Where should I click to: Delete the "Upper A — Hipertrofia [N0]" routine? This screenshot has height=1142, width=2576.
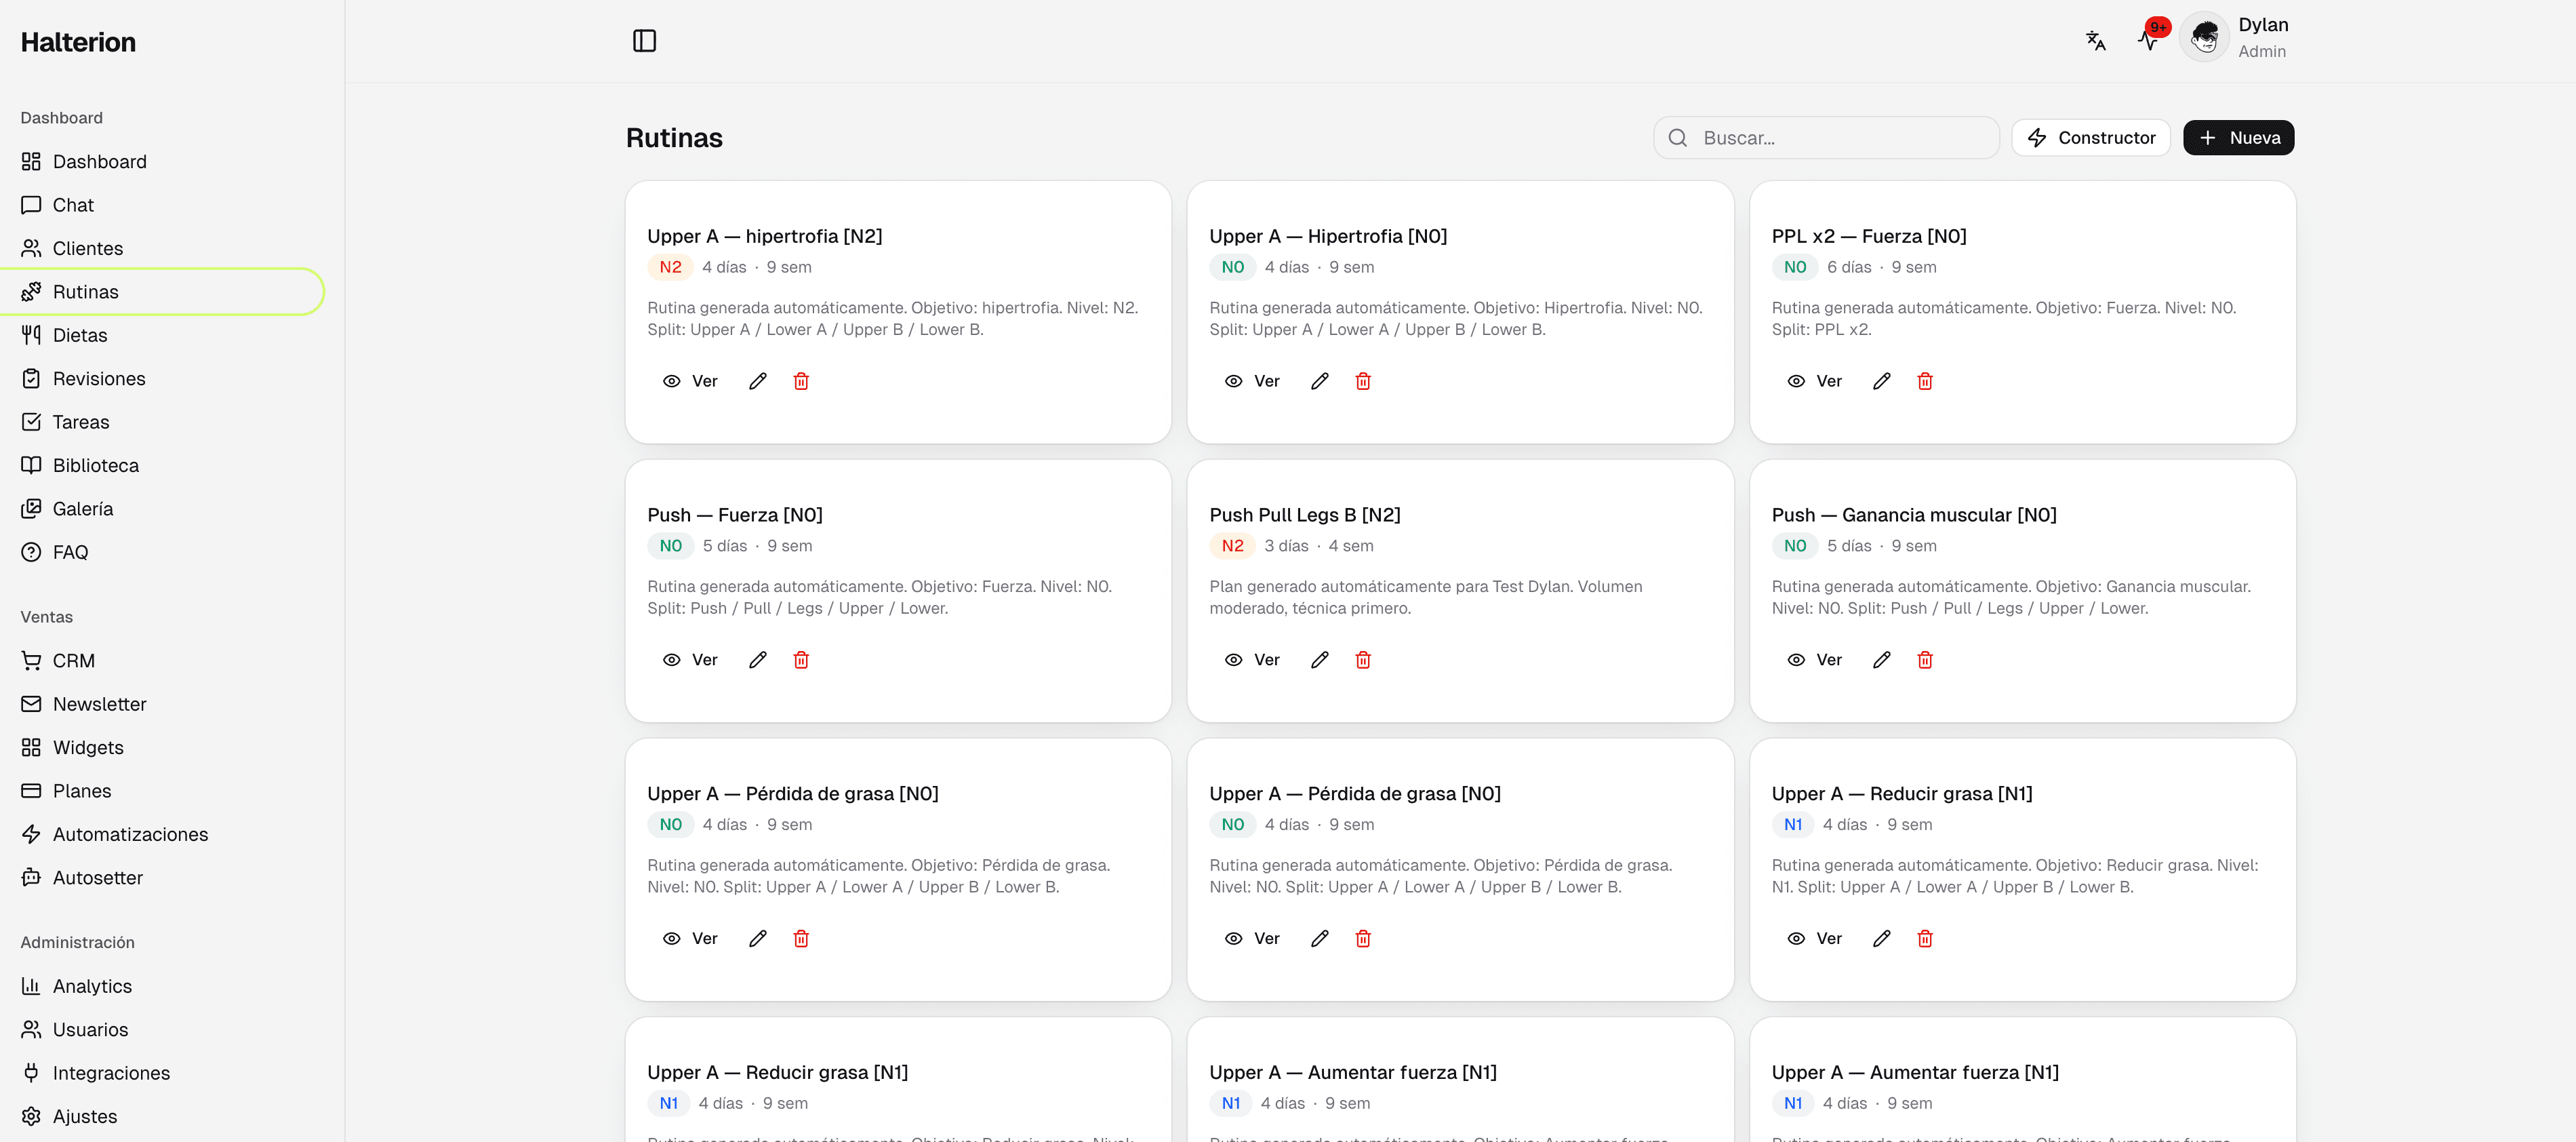tap(1363, 381)
